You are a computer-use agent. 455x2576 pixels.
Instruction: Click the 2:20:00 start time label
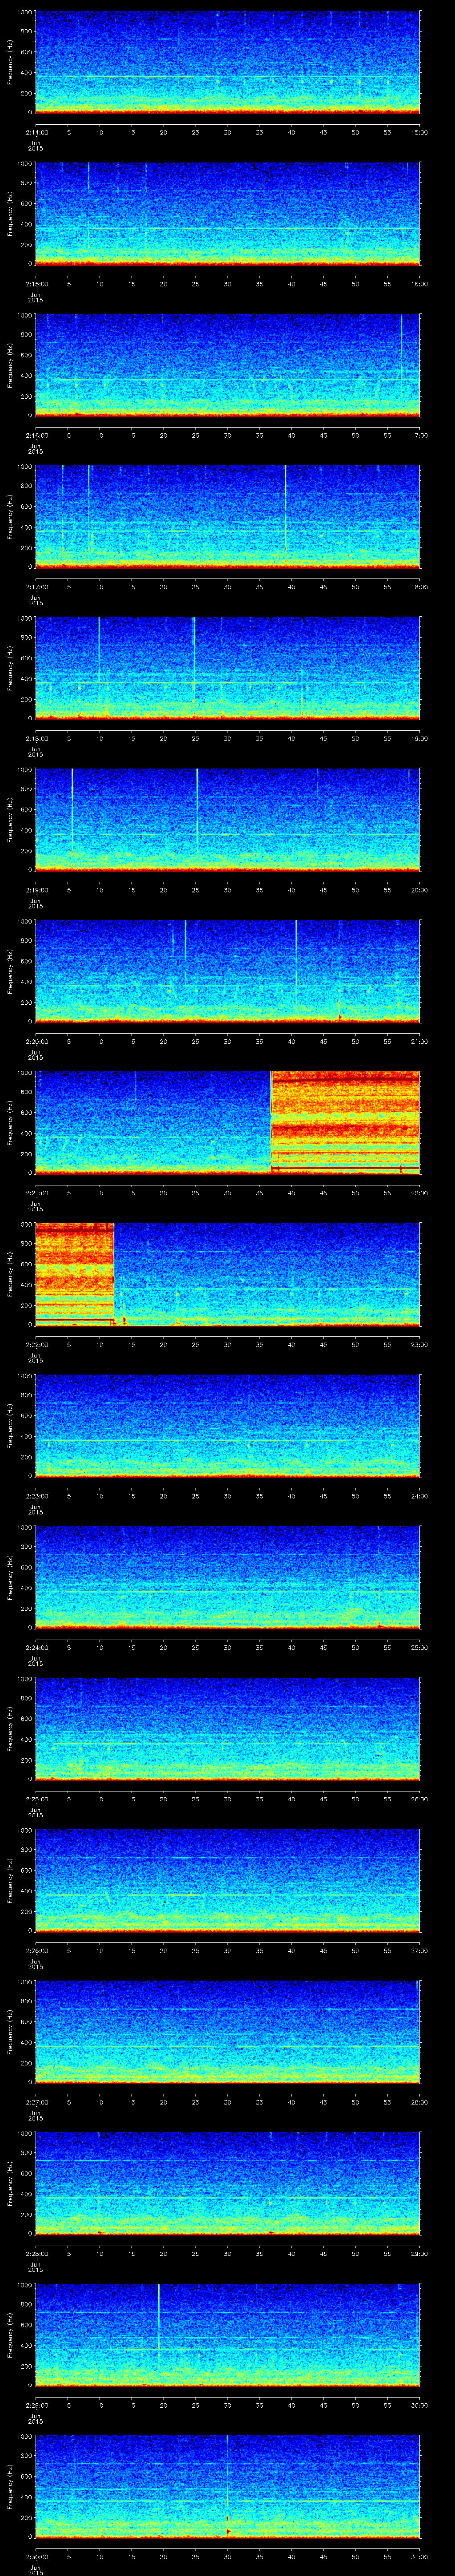[x=36, y=1041]
